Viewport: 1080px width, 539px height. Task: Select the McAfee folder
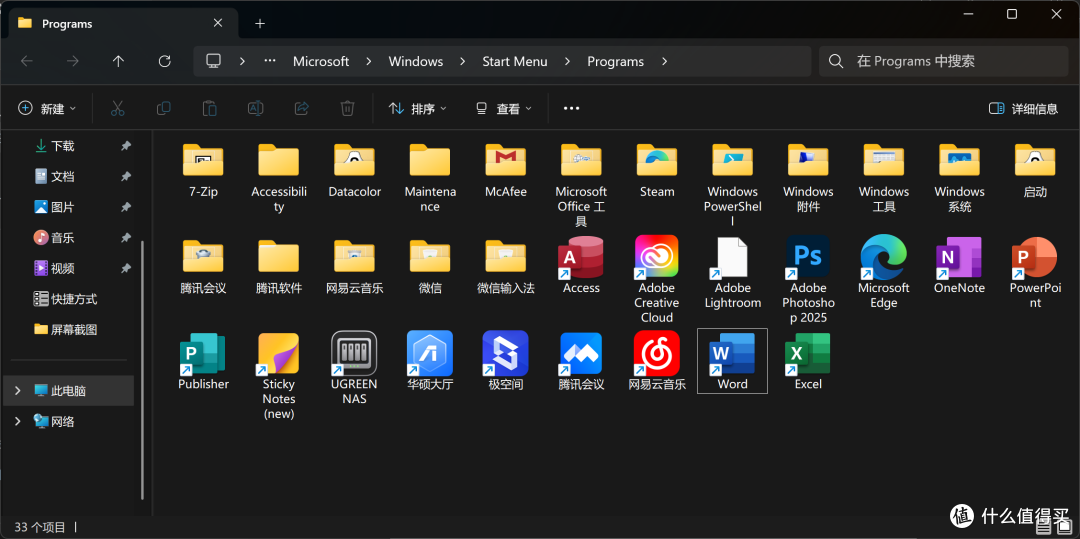point(506,170)
